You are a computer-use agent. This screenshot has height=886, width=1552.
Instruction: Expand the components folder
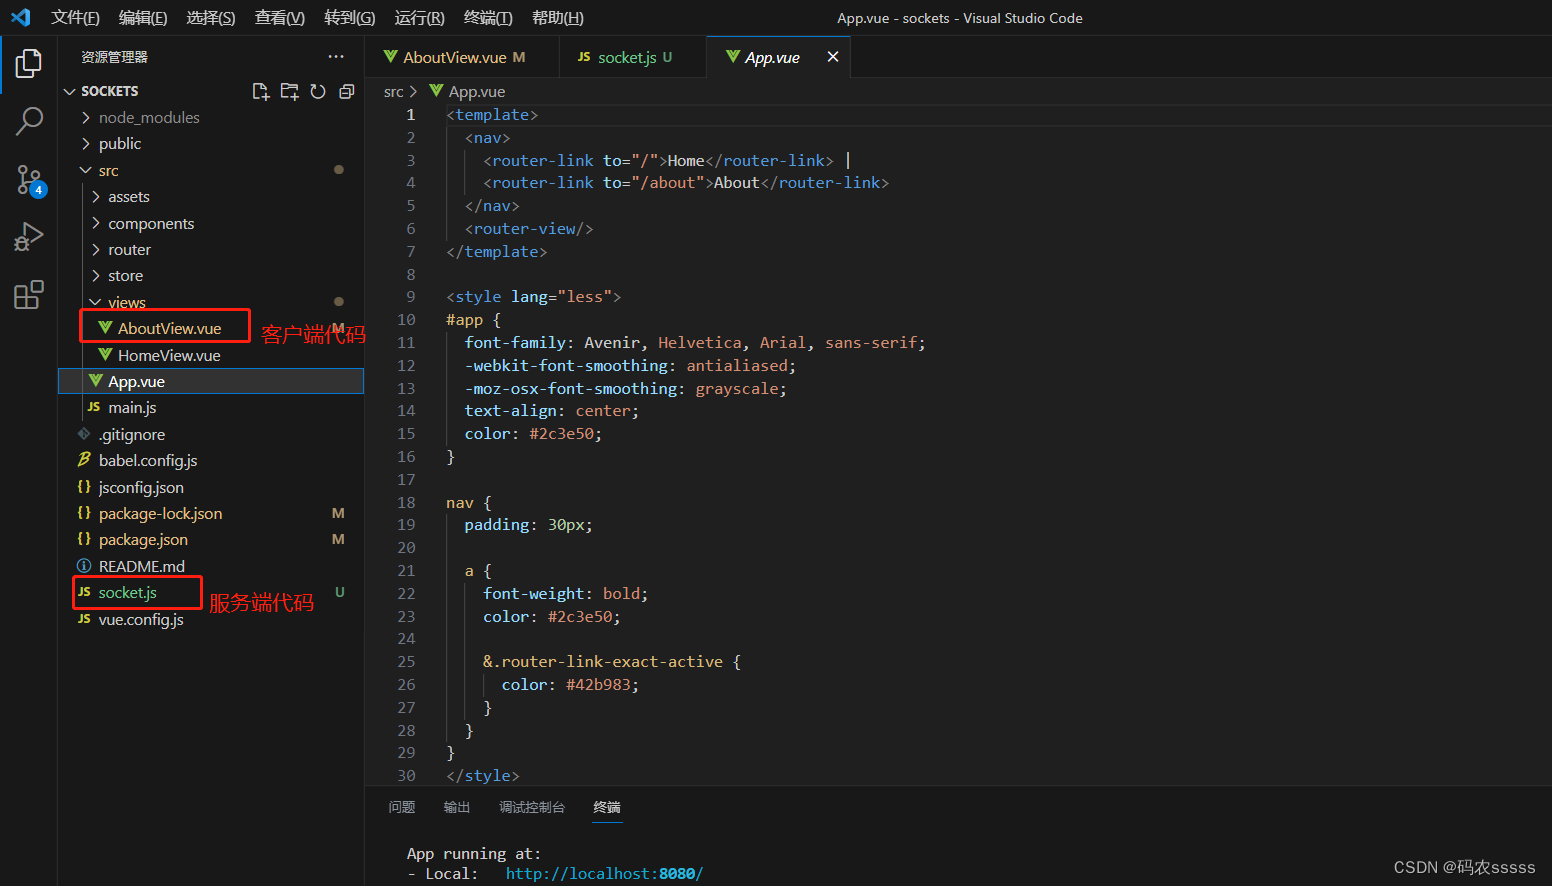(x=211, y=224)
